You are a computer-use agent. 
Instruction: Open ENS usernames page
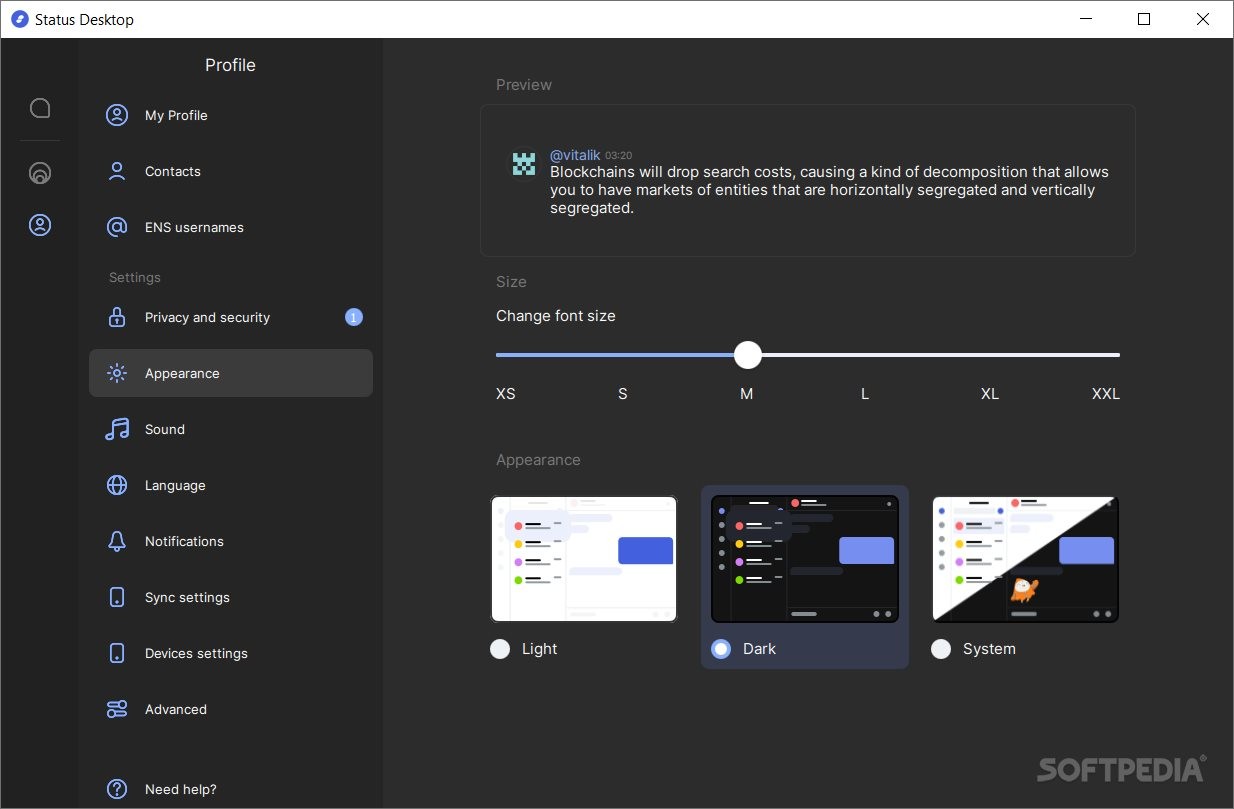coord(231,227)
